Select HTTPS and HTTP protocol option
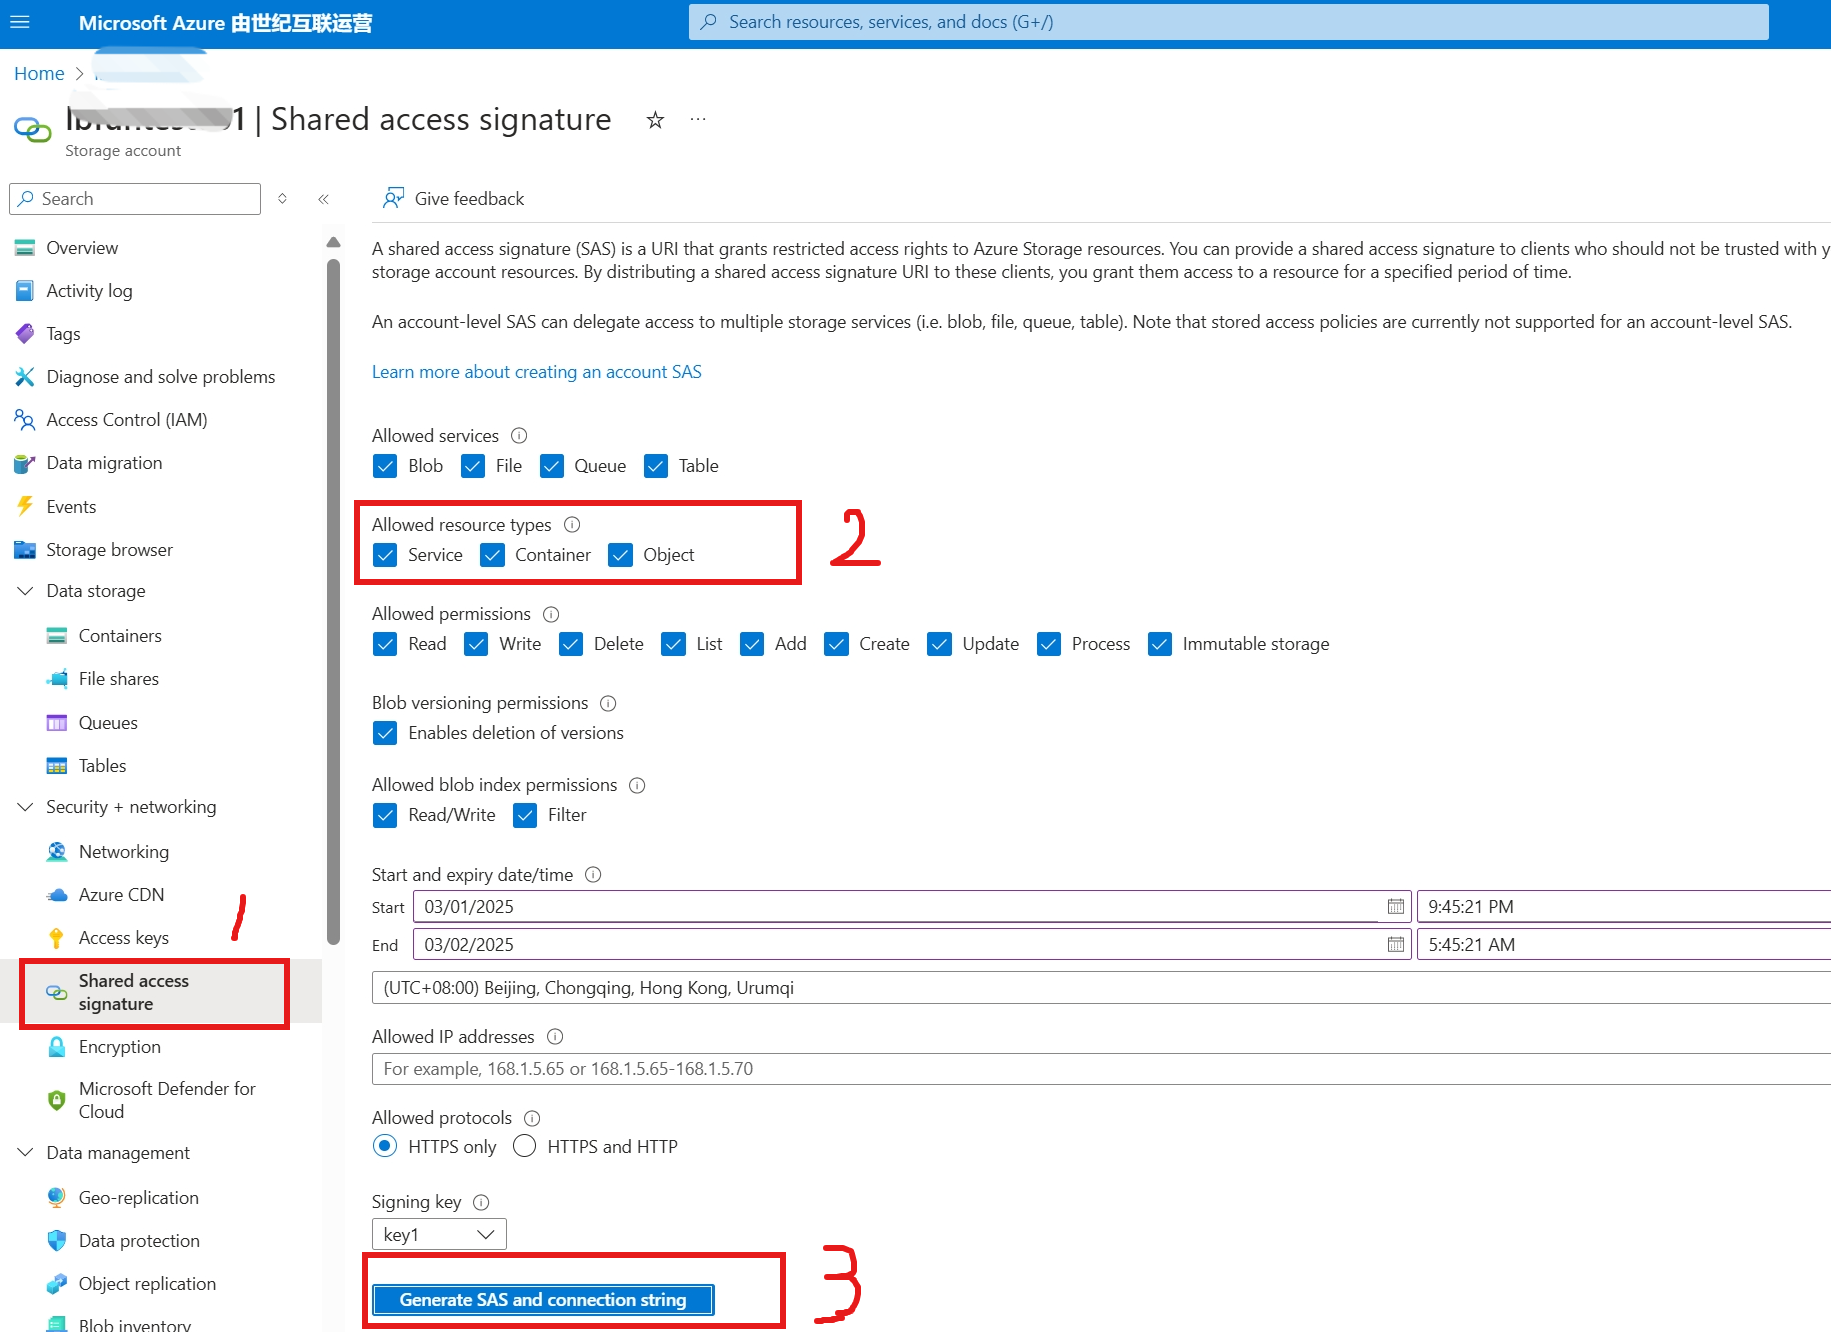 [524, 1146]
